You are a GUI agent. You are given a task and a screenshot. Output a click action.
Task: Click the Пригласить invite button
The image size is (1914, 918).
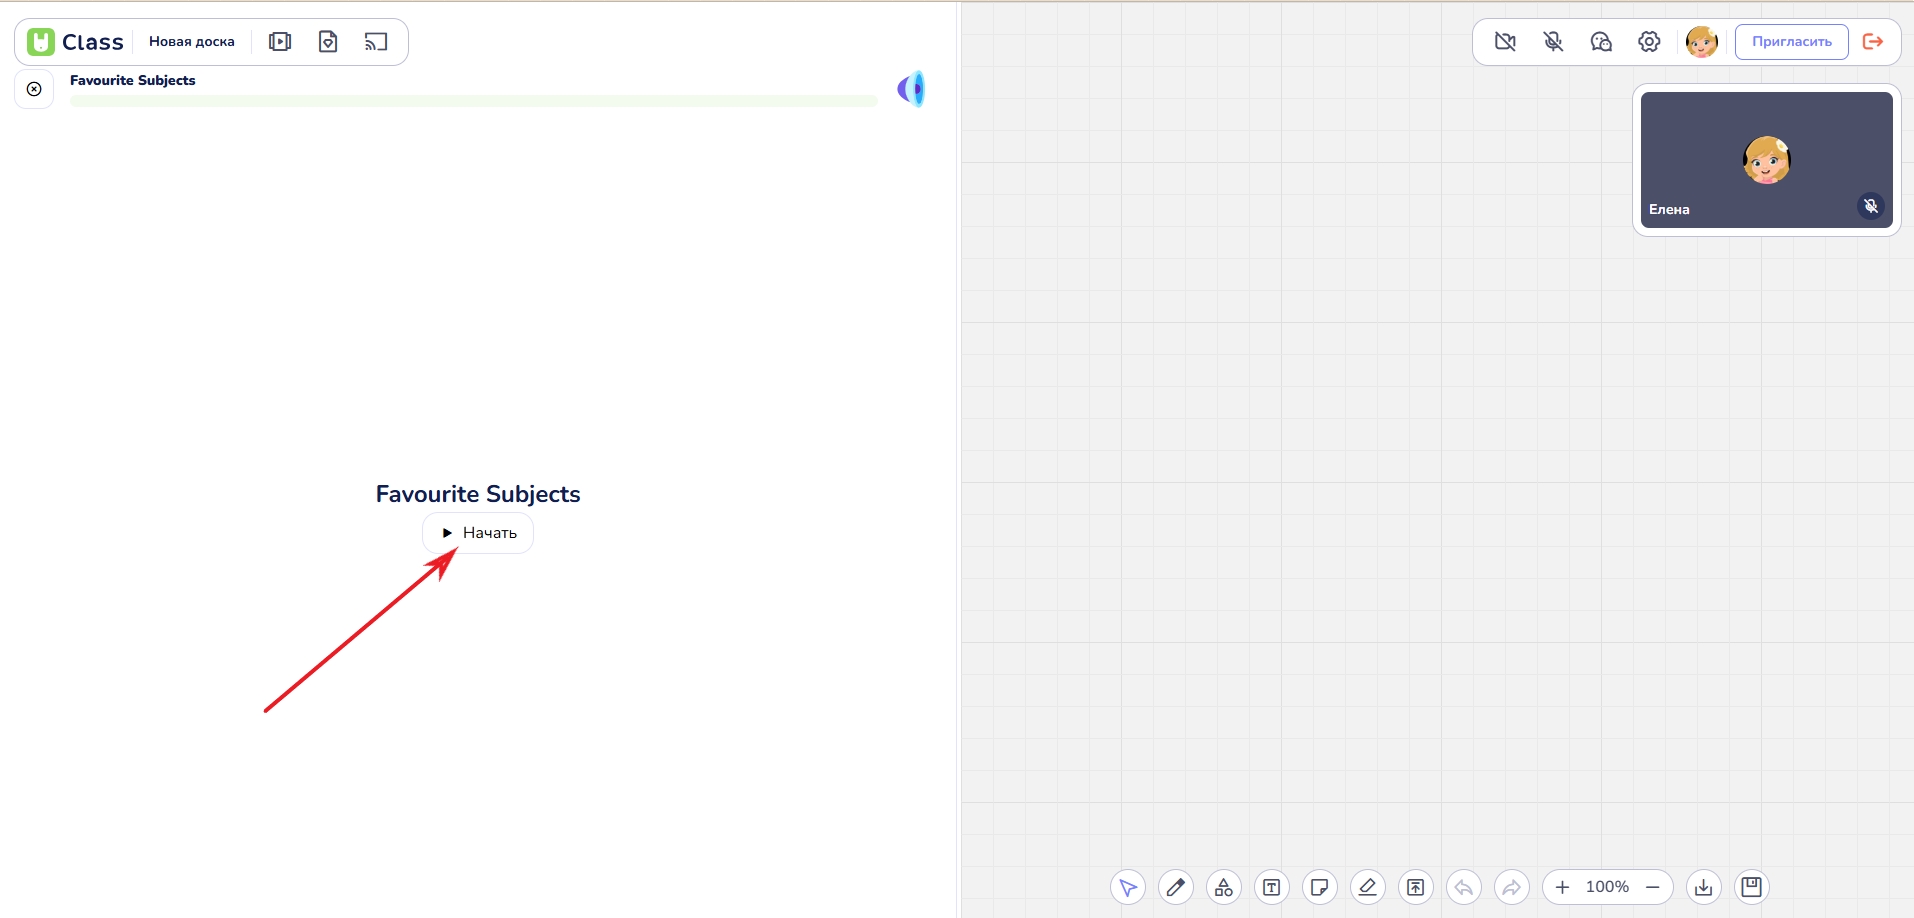(x=1791, y=42)
